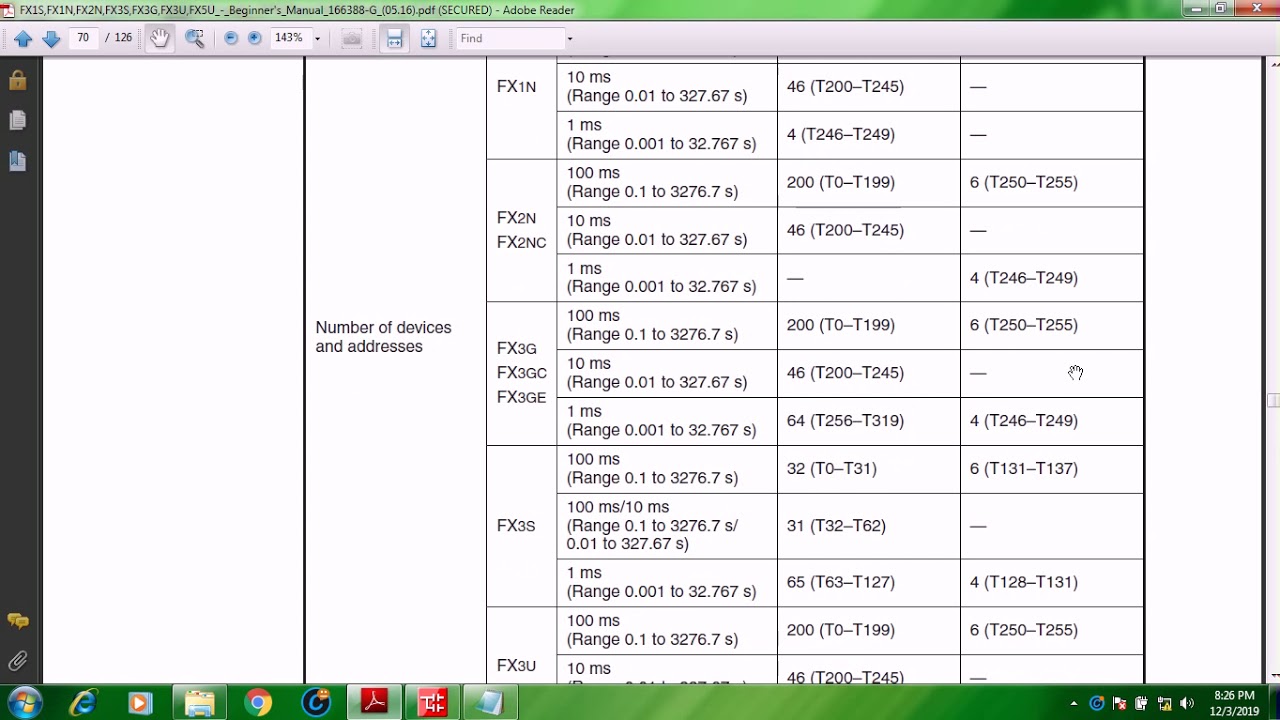Zoom in with the plus button

coord(255,38)
